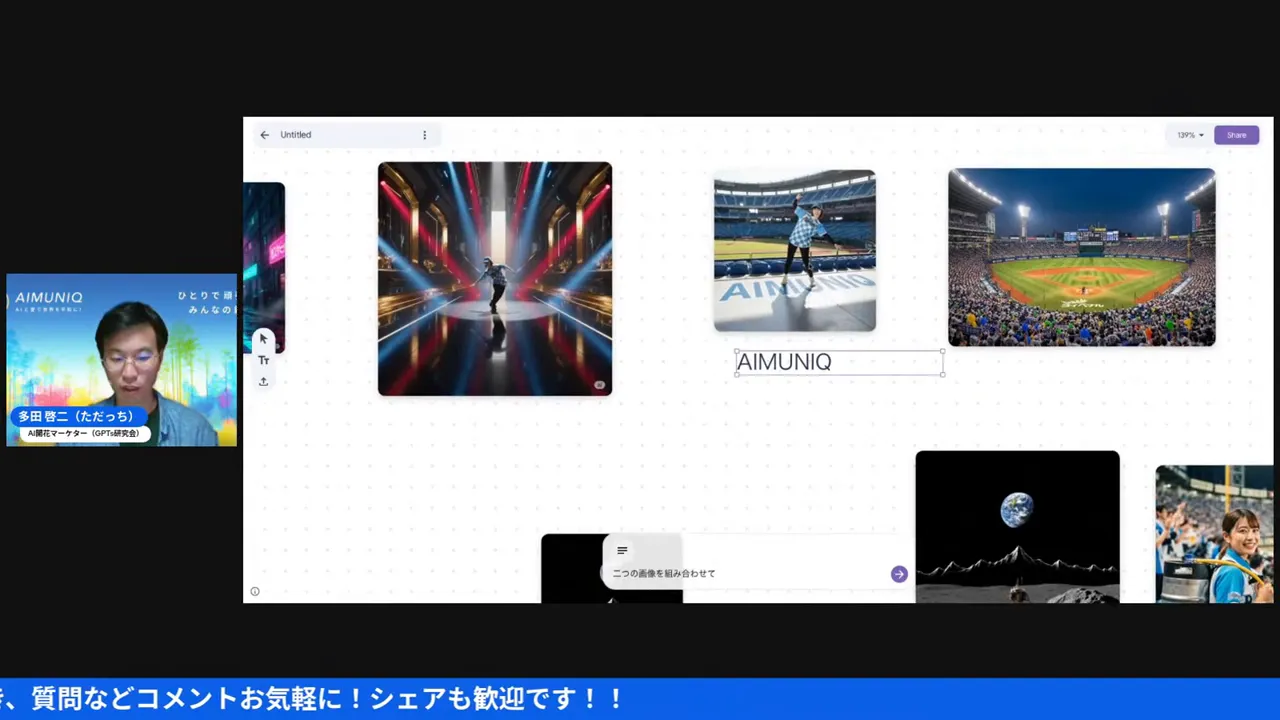Click the upload image icon

click(x=263, y=382)
